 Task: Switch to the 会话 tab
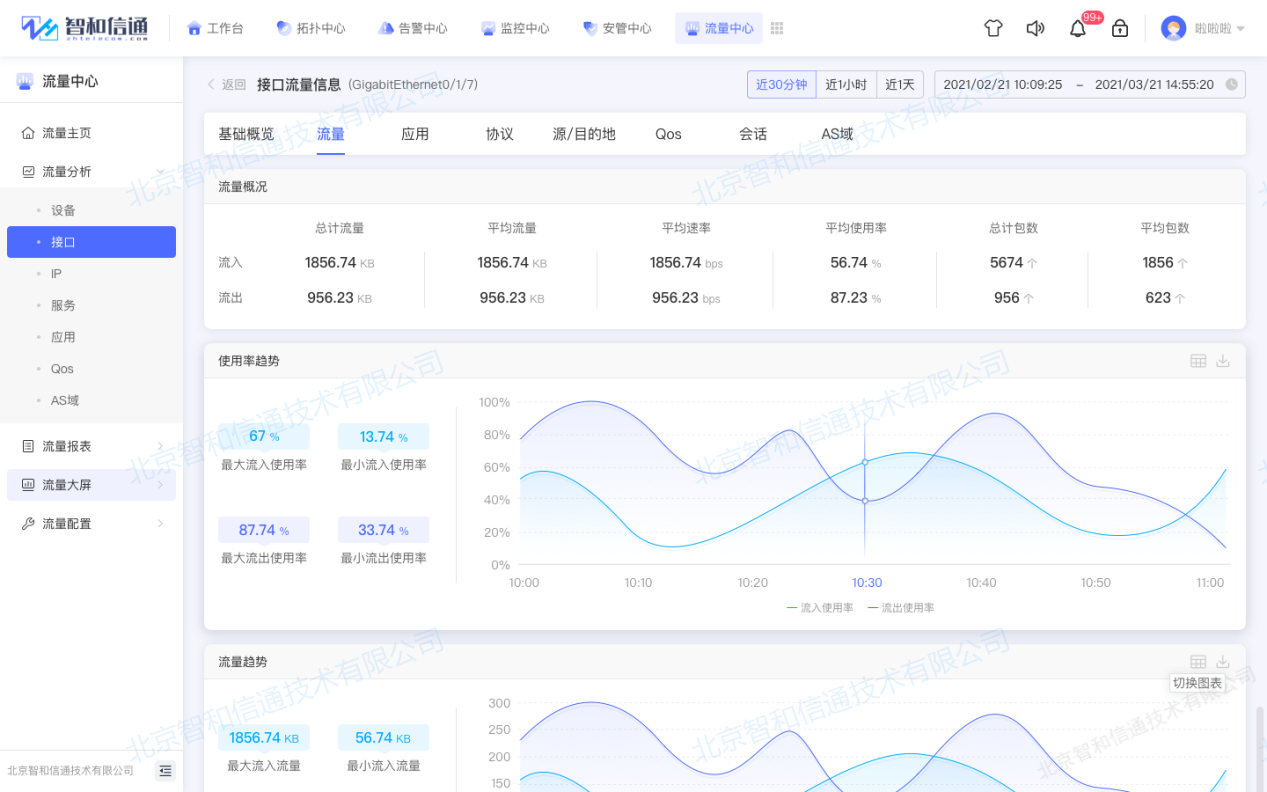753,134
